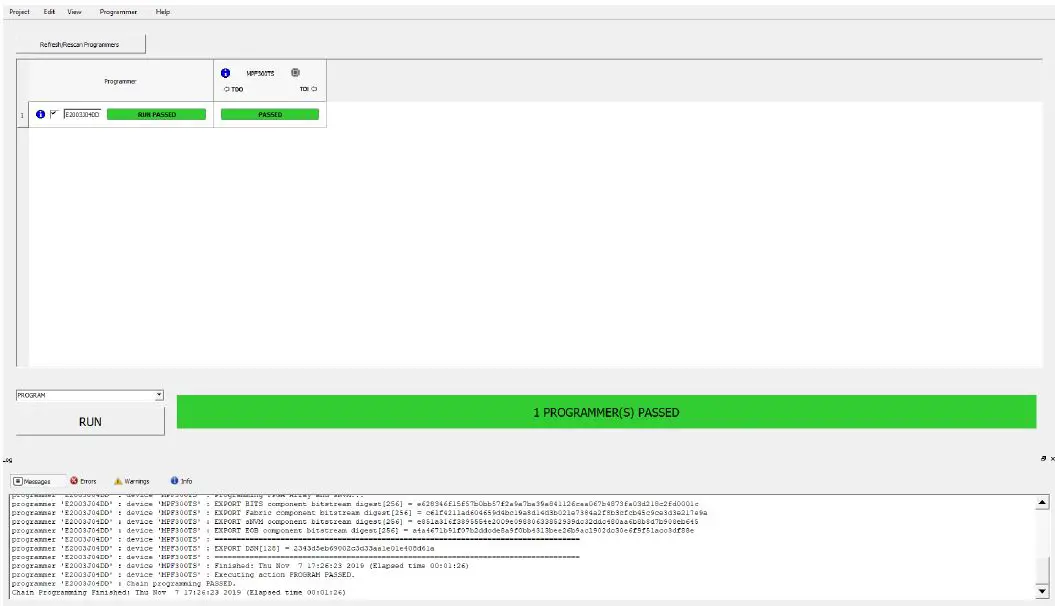Screen dimensions: 1055x606
Task: Click the RUN PASSED status bar
Action: click(156, 114)
